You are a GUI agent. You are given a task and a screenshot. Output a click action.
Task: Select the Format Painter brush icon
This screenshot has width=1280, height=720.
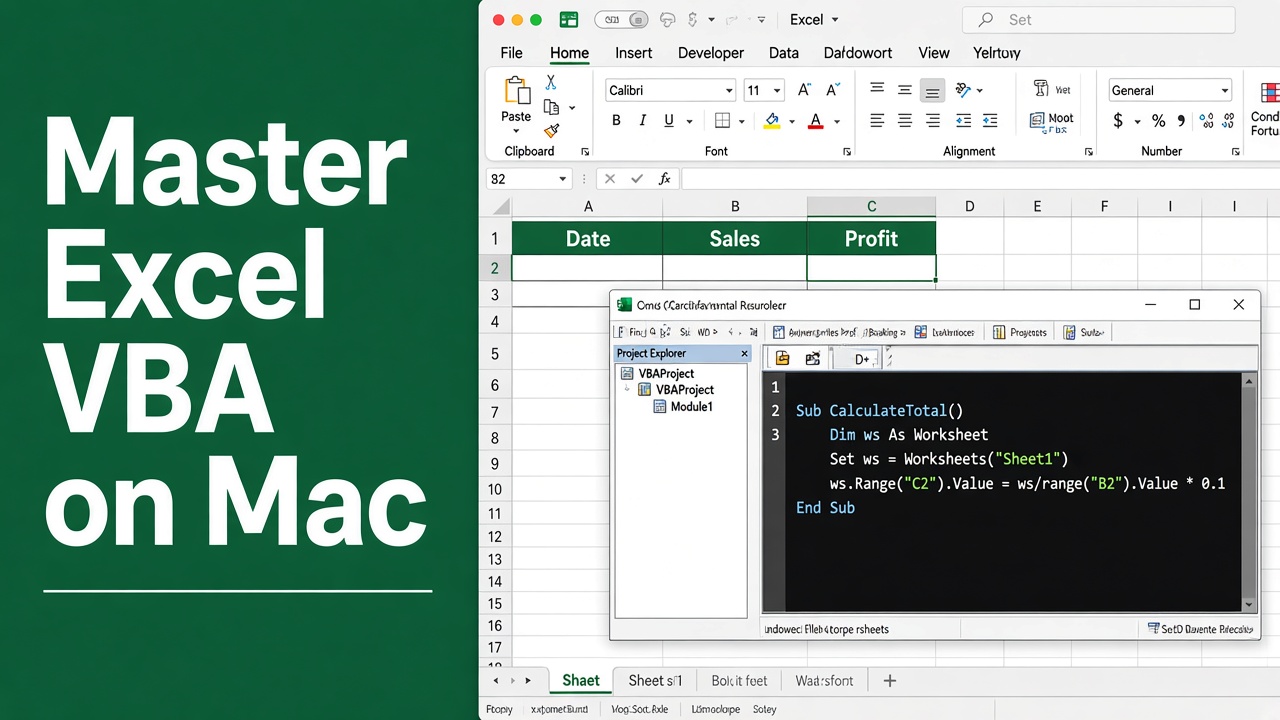(551, 131)
